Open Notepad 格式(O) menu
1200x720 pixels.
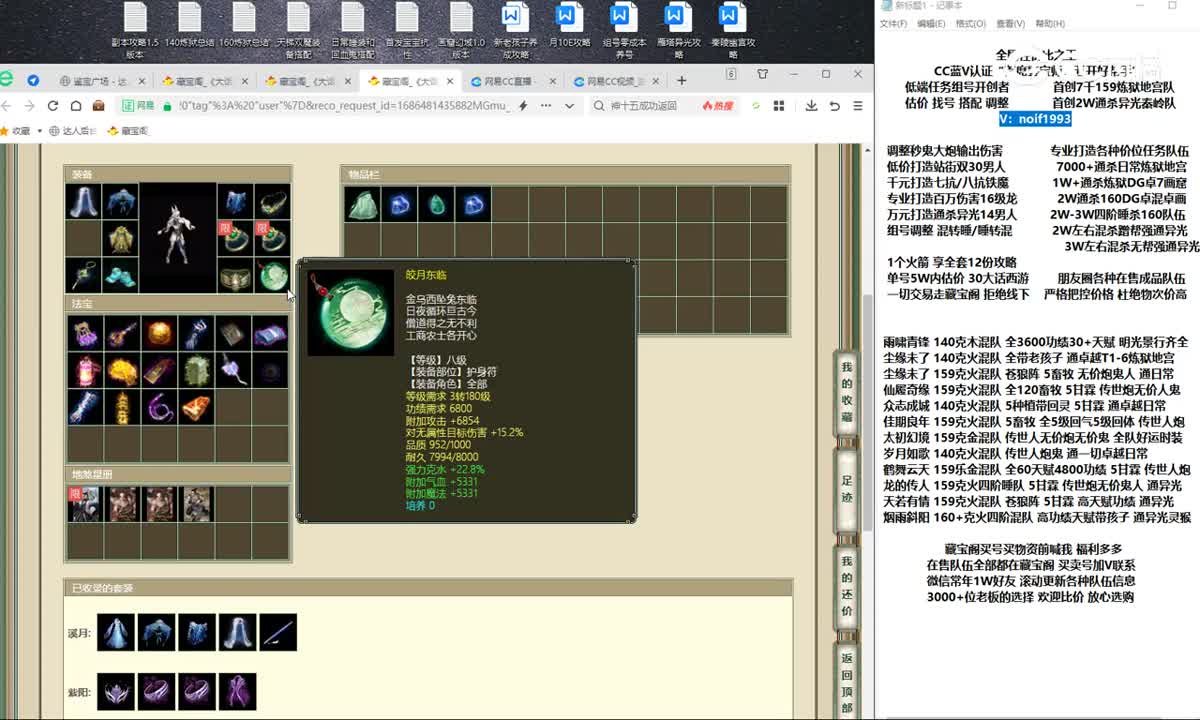pyautogui.click(x=969, y=24)
